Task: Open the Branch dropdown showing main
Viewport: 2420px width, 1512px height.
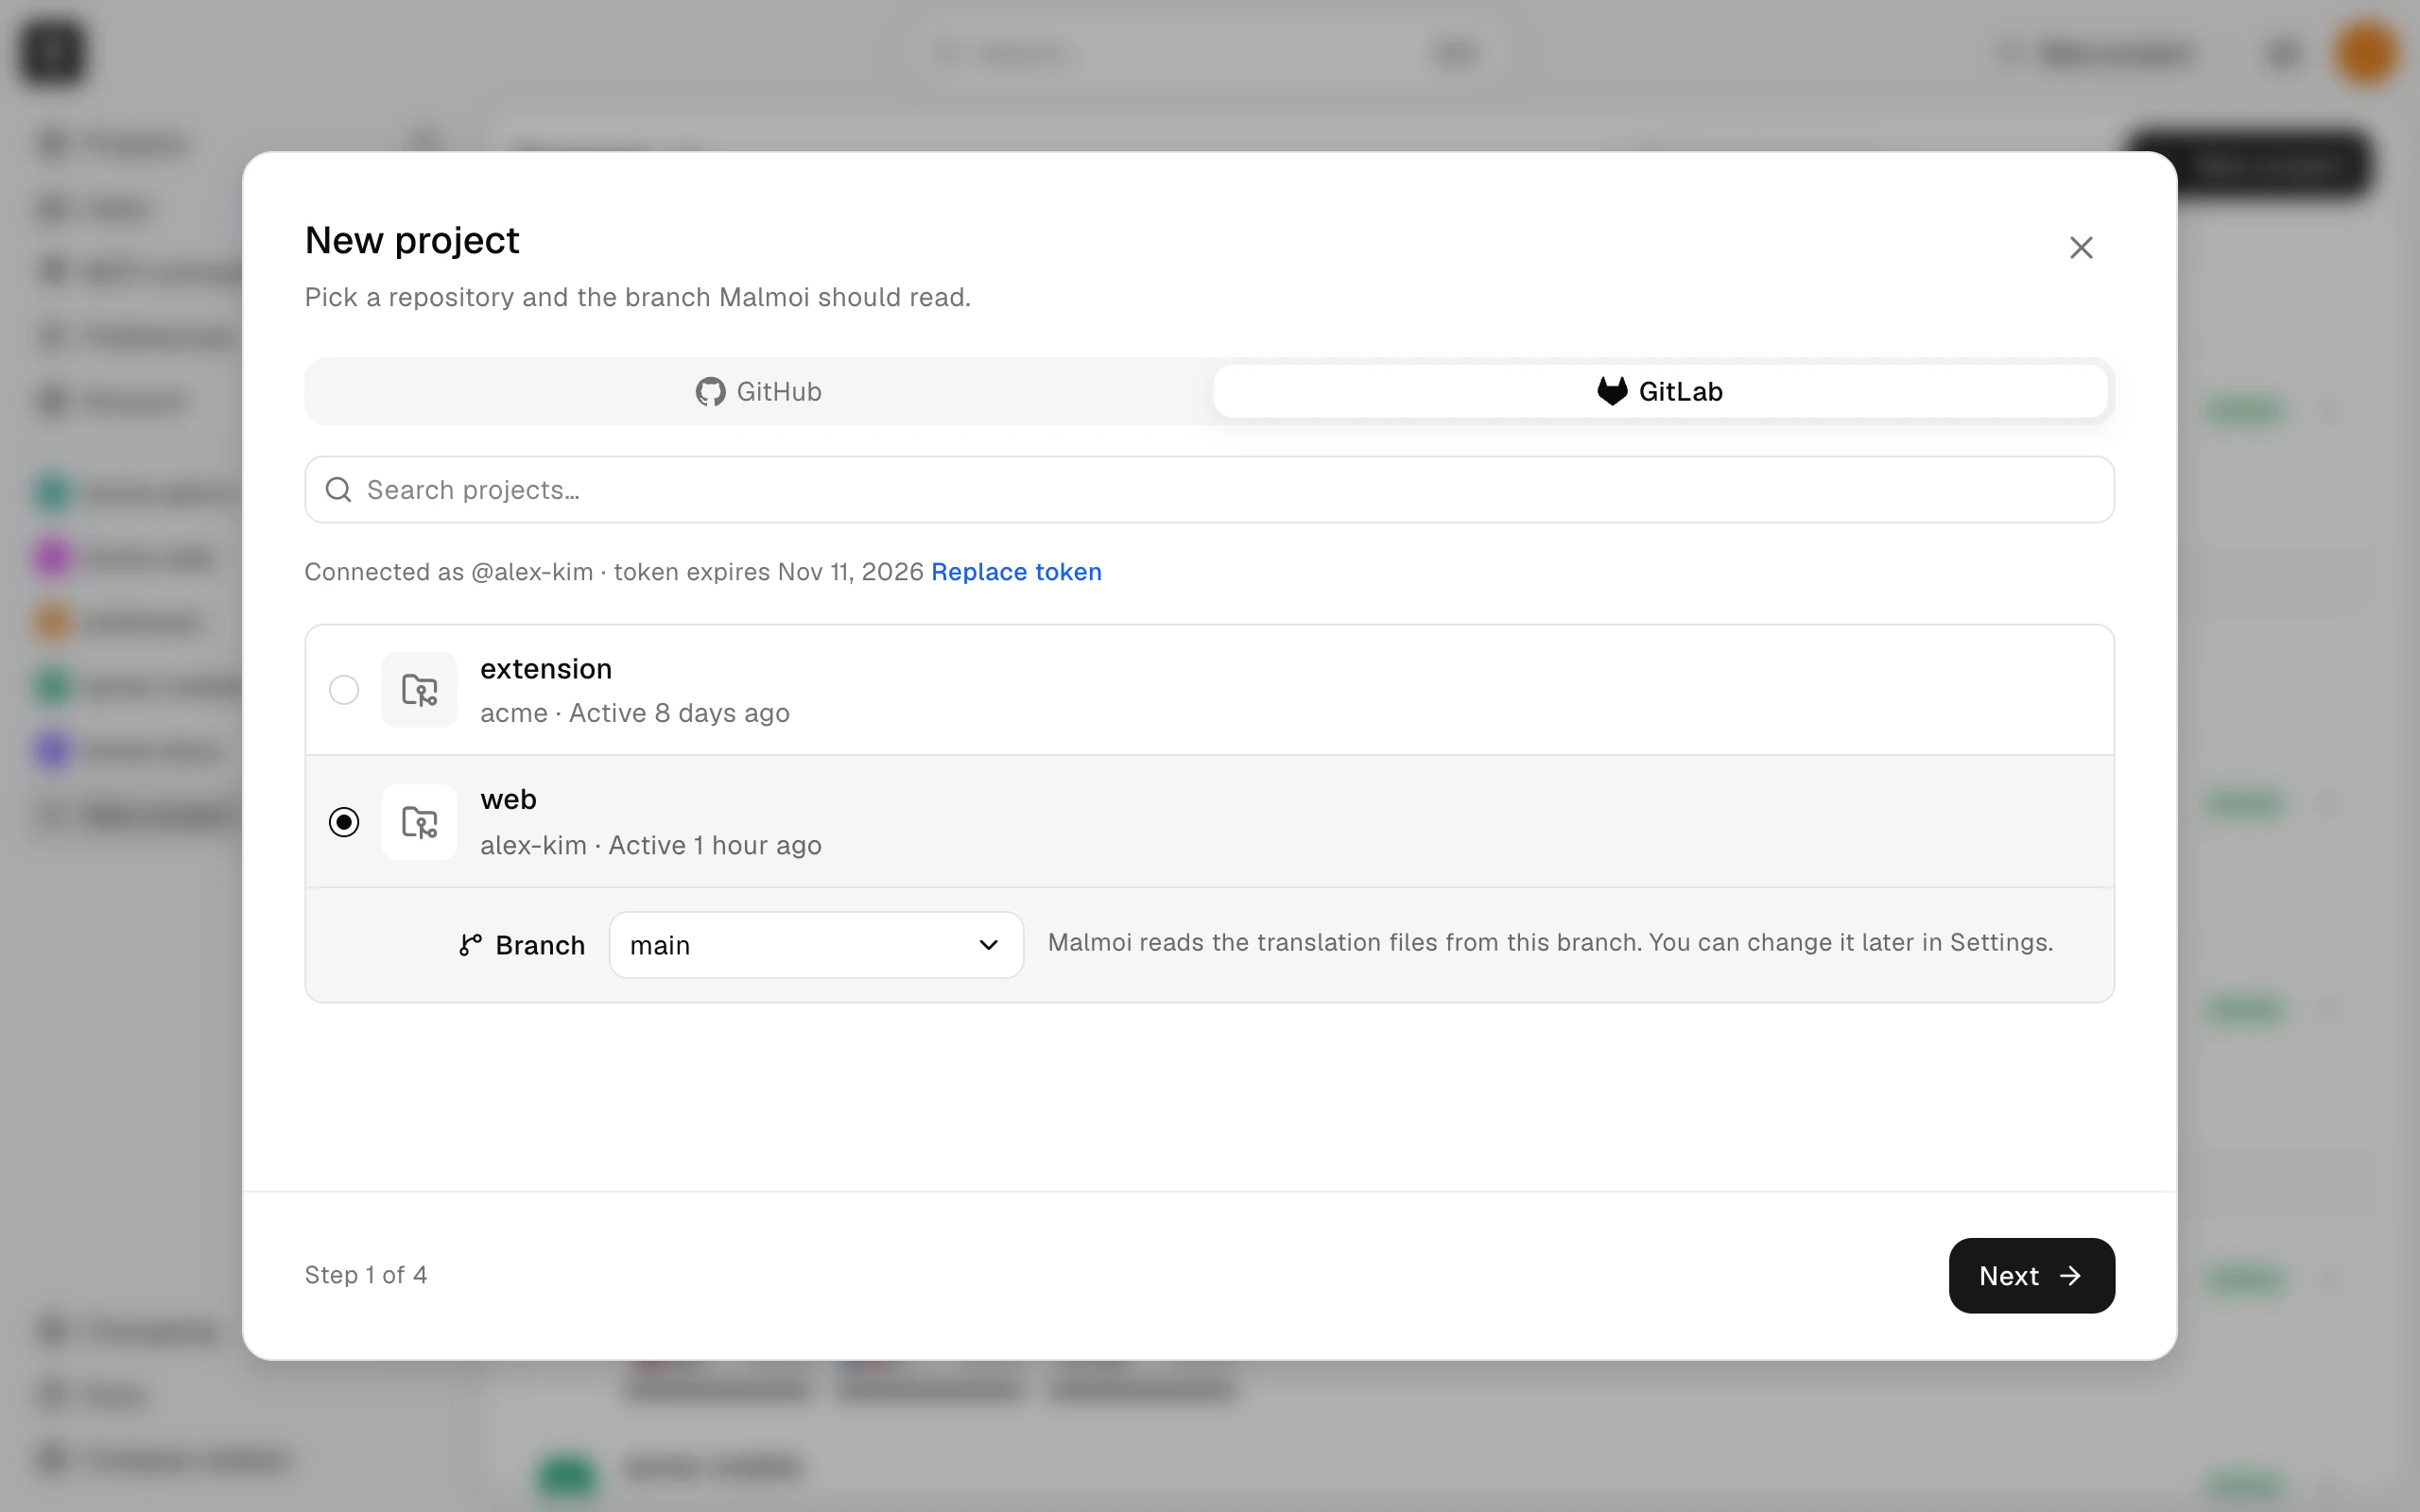Action: (x=816, y=945)
